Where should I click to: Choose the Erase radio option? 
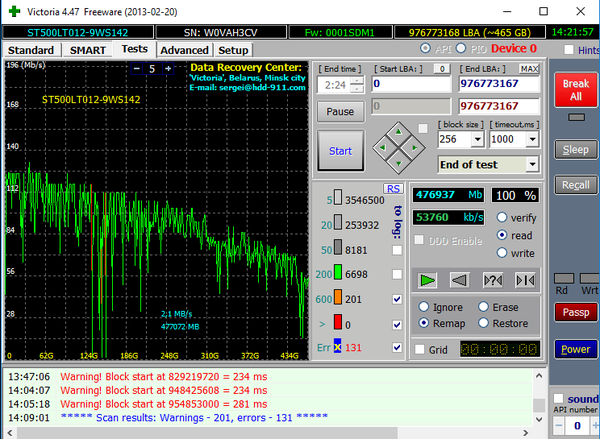[x=485, y=307]
